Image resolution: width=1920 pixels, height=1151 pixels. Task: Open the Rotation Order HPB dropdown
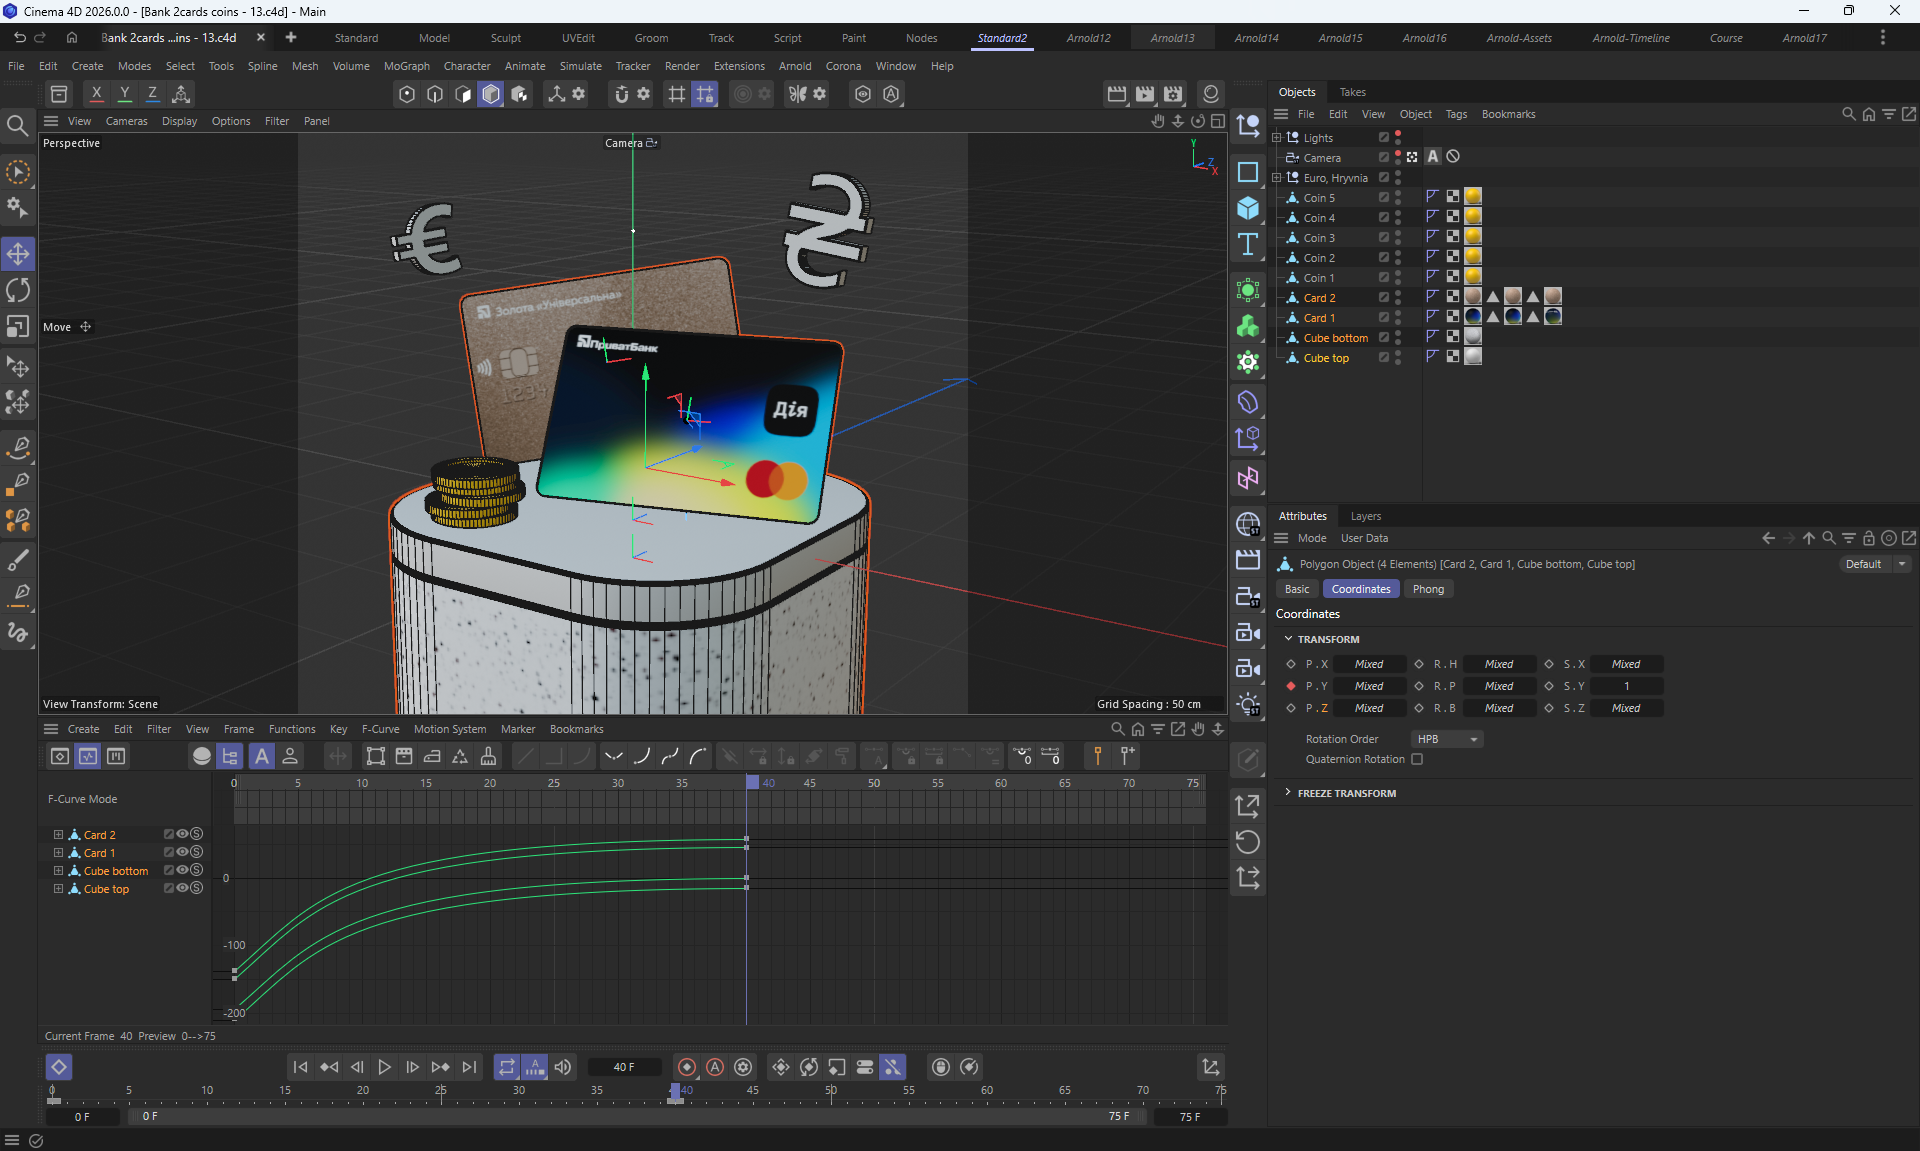1447,739
